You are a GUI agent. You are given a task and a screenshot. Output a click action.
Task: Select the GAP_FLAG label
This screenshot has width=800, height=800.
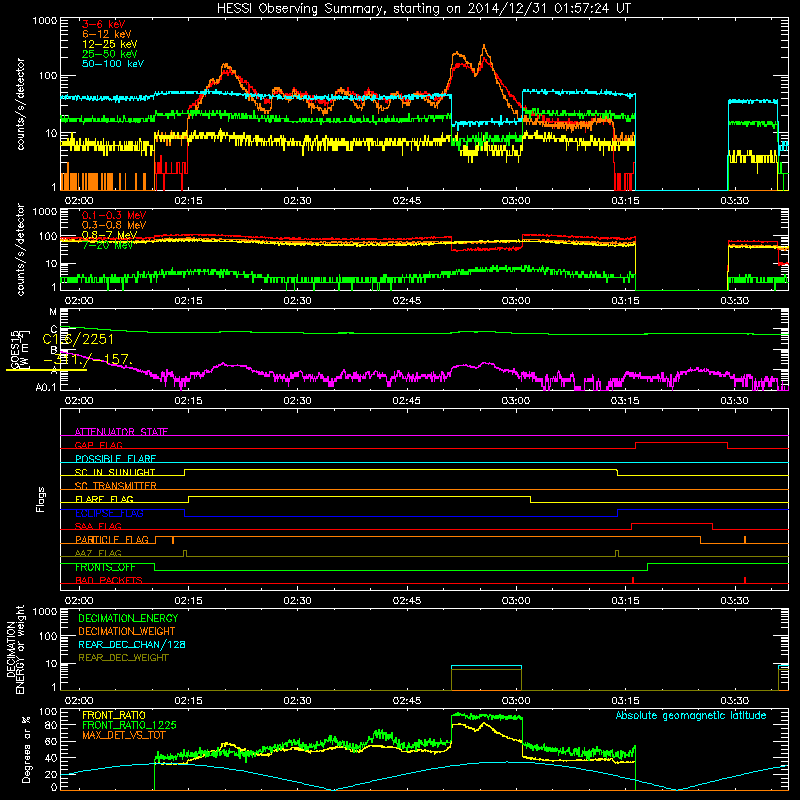coord(98,445)
